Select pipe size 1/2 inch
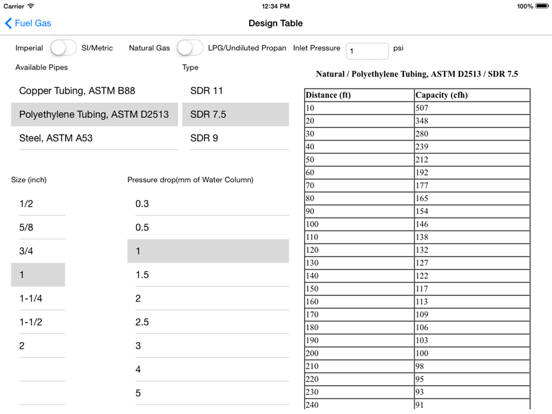The height and width of the screenshot is (414, 552). coord(38,204)
